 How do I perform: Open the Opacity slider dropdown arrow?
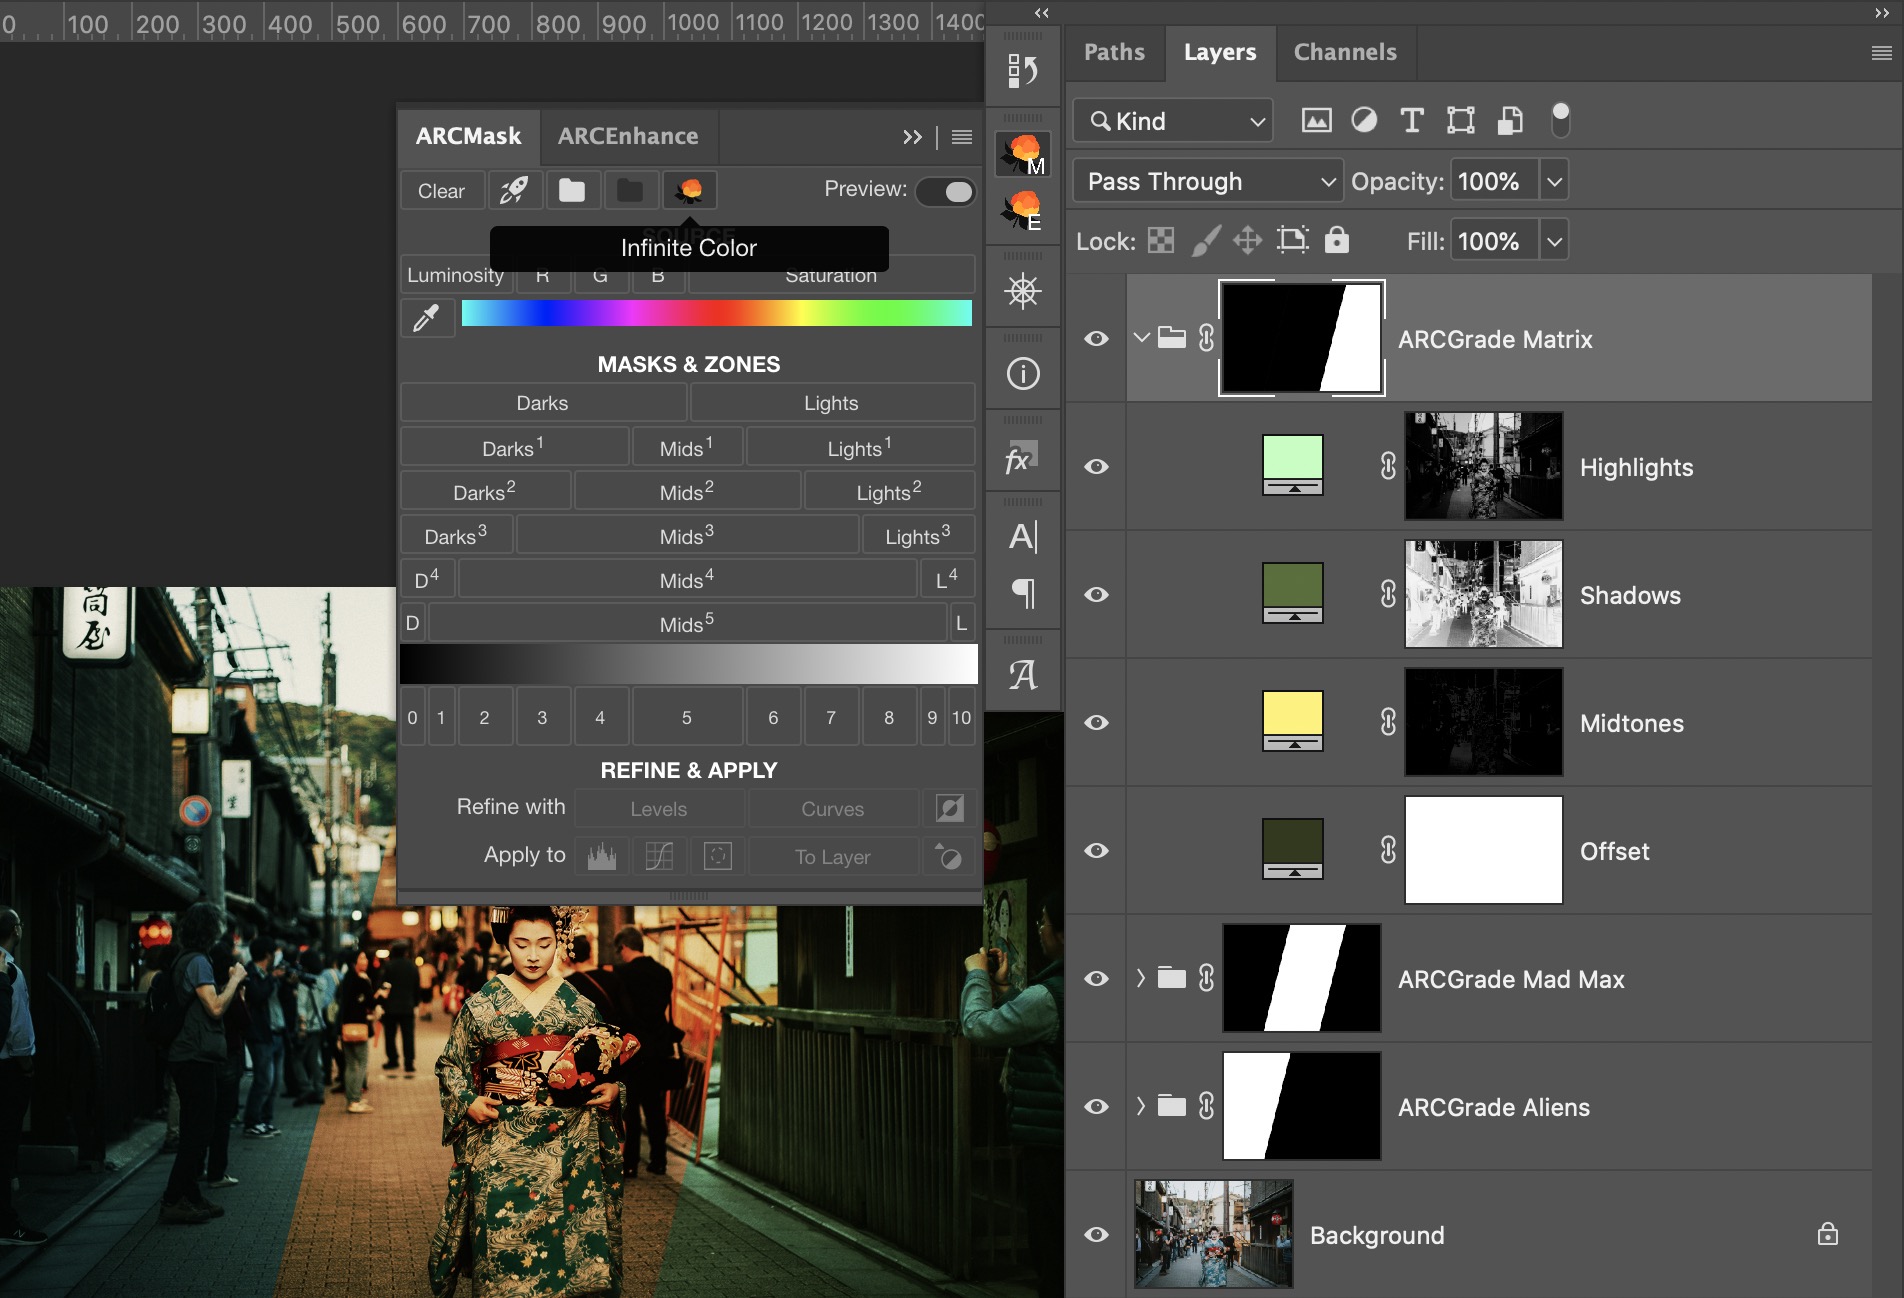1554,181
